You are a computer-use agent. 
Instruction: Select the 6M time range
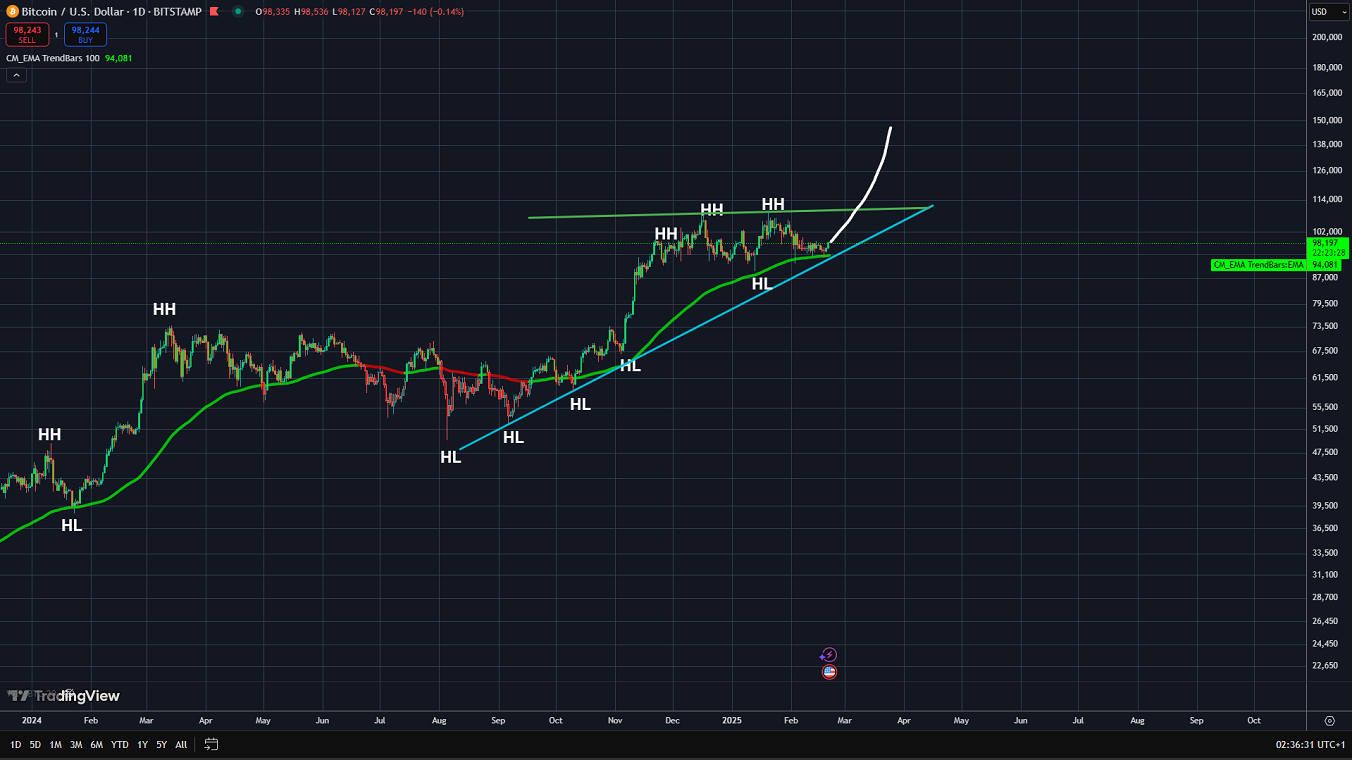click(96, 745)
